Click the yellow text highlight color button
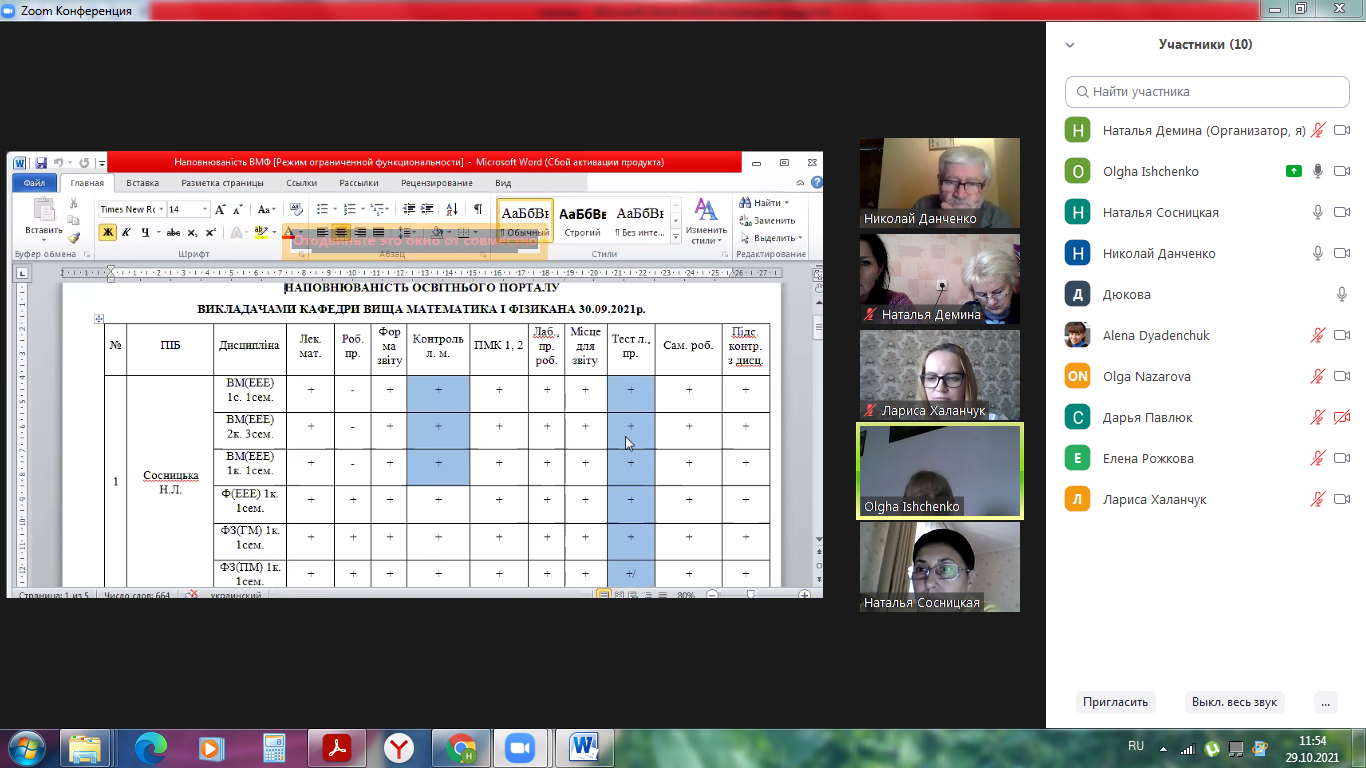Screen dimensions: 1366x768 [x=259, y=232]
